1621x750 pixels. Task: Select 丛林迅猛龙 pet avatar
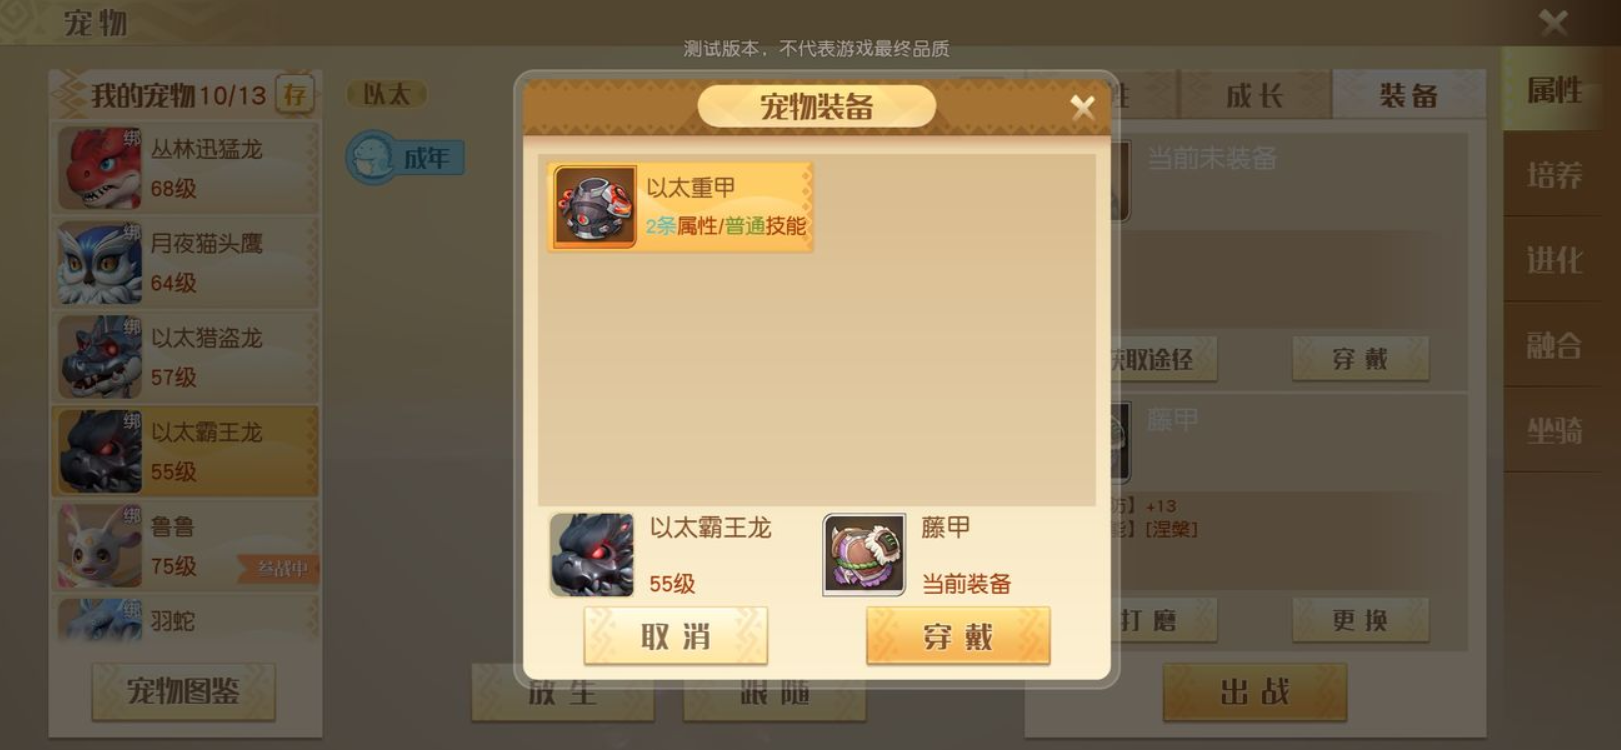point(100,168)
